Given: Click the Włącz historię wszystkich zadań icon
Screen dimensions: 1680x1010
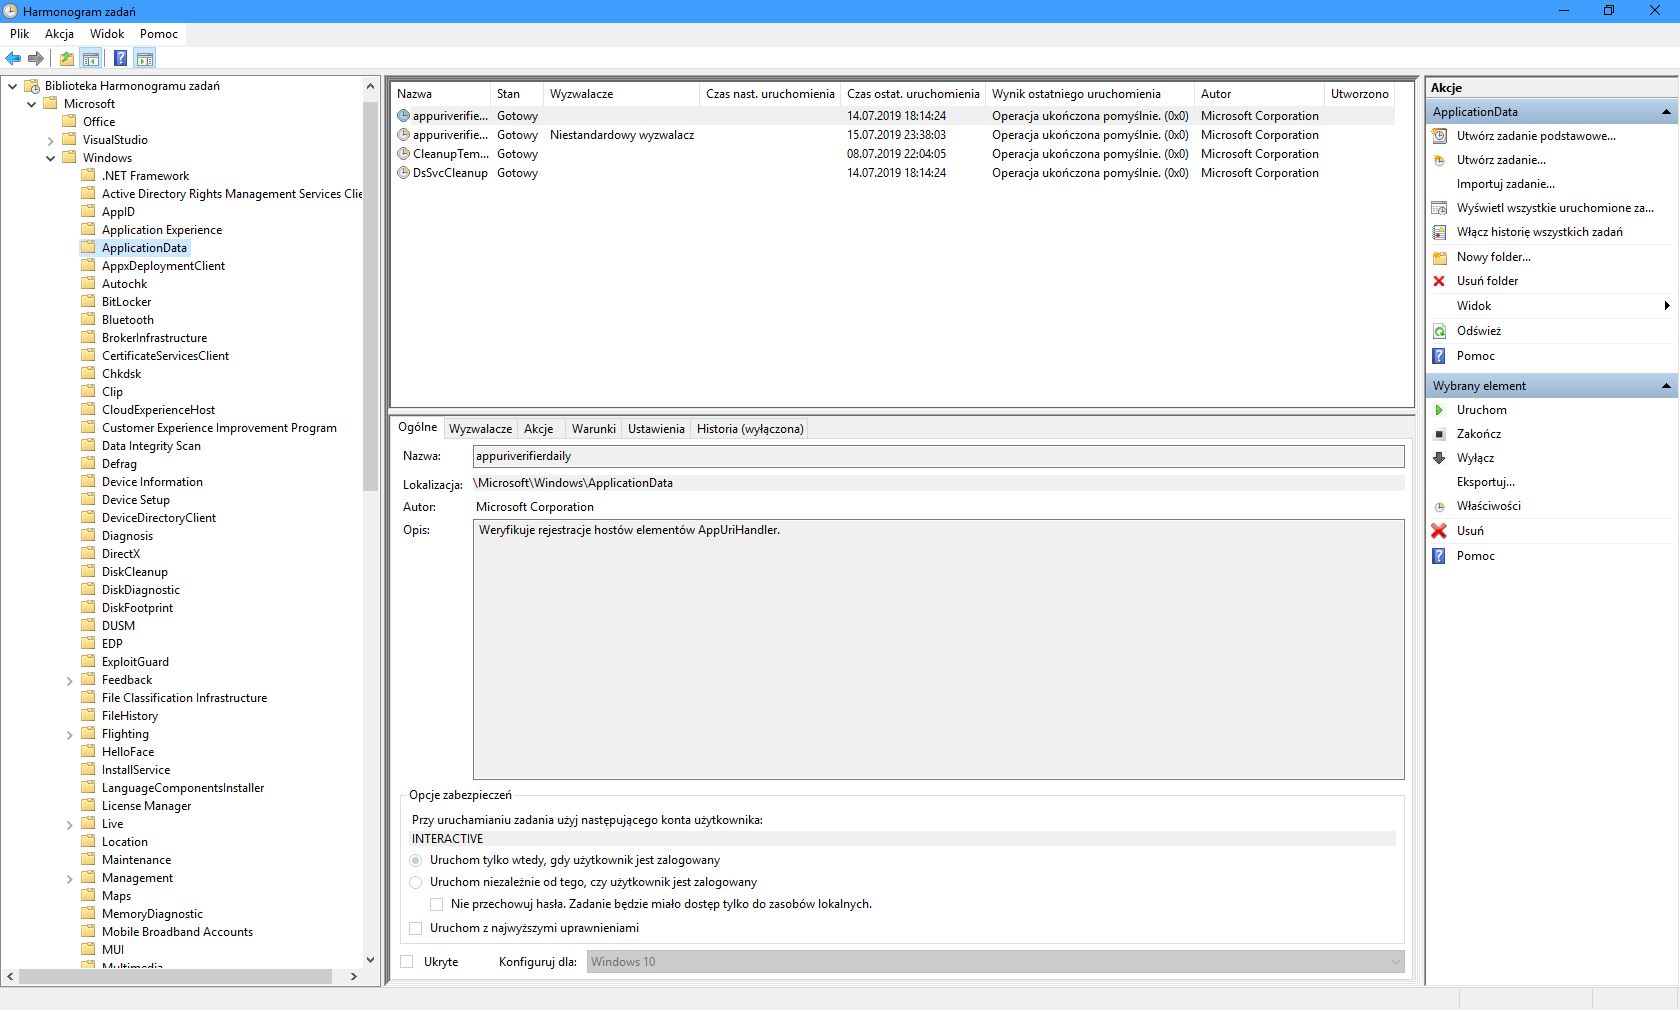Looking at the screenshot, I should 1439,232.
